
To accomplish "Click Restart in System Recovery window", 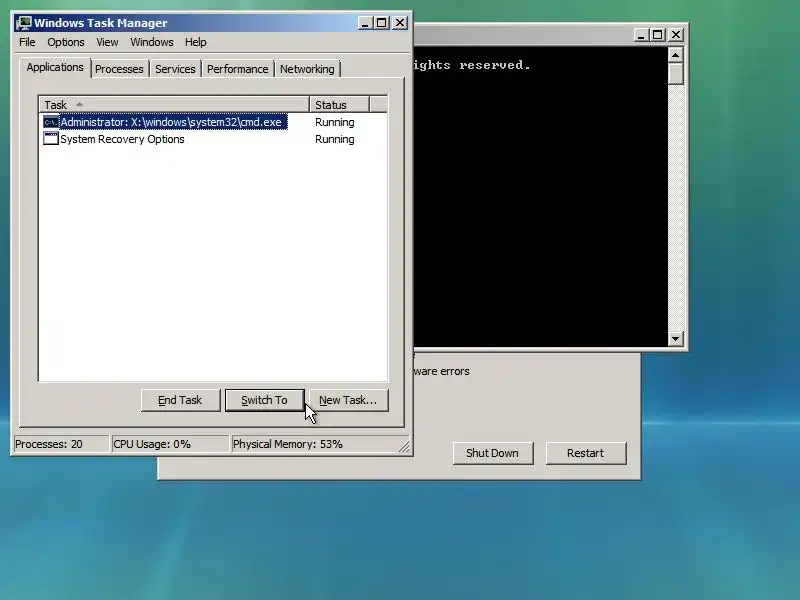I will point(585,453).
